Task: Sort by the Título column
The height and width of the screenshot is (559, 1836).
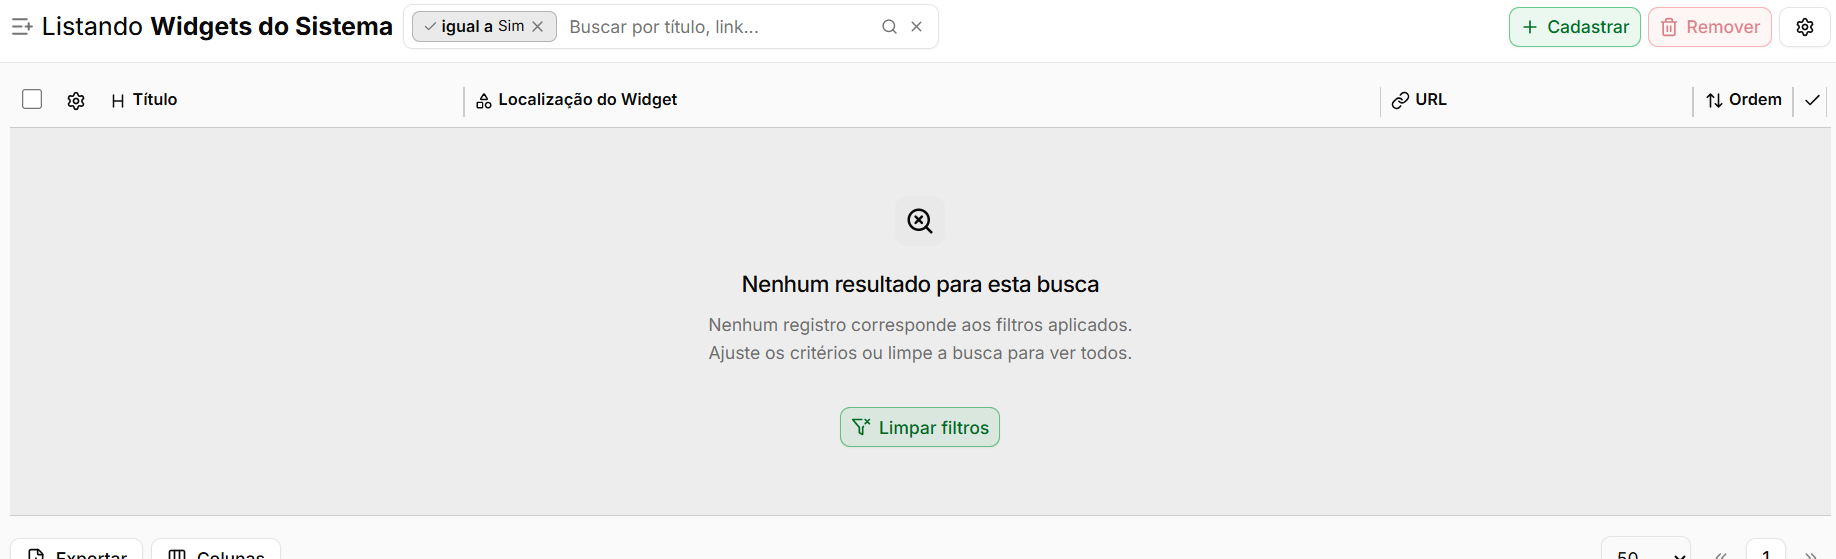Action: tap(145, 100)
